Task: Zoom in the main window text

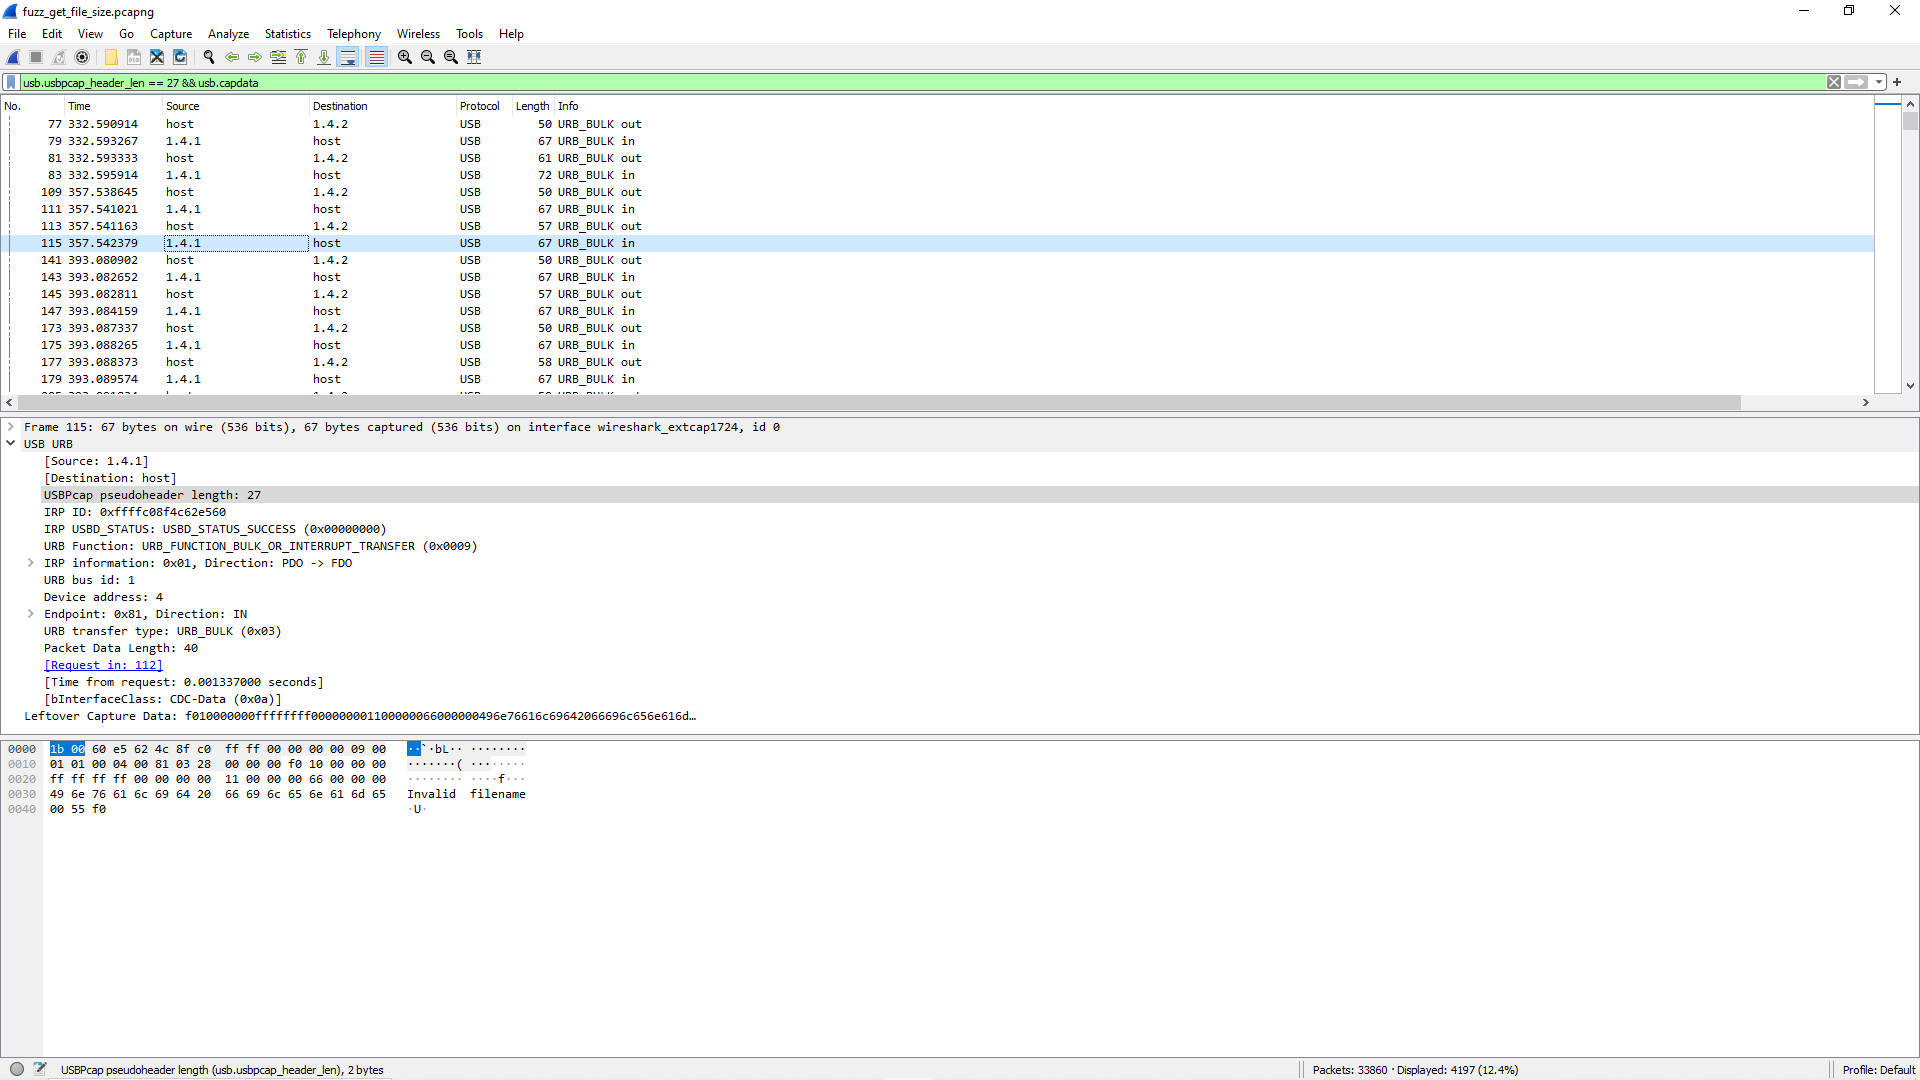Action: [405, 57]
